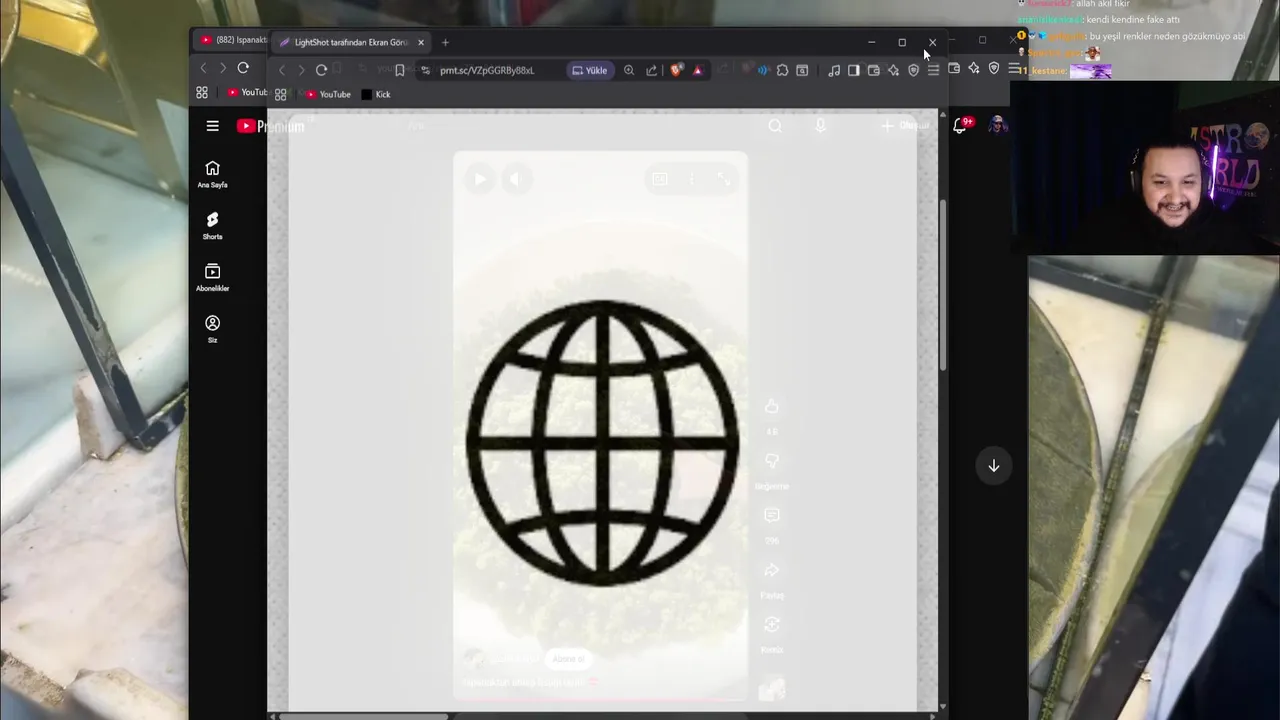Go back in the front LightShot window
Screen dimensions: 1280x720
pyautogui.click(x=282, y=70)
